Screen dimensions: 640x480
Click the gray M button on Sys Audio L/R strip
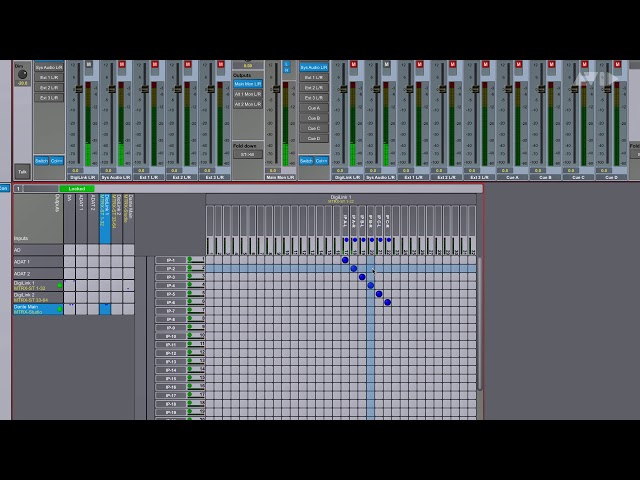tap(387, 64)
